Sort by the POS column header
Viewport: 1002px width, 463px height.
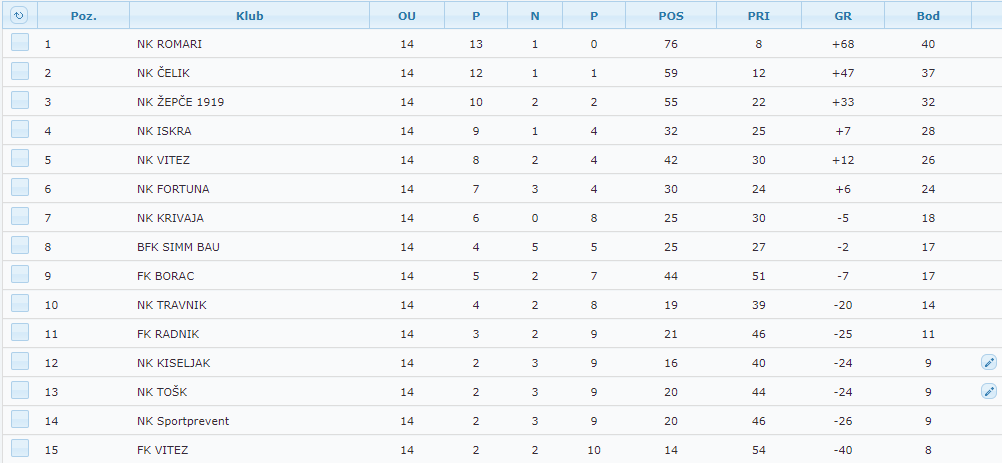(x=671, y=16)
